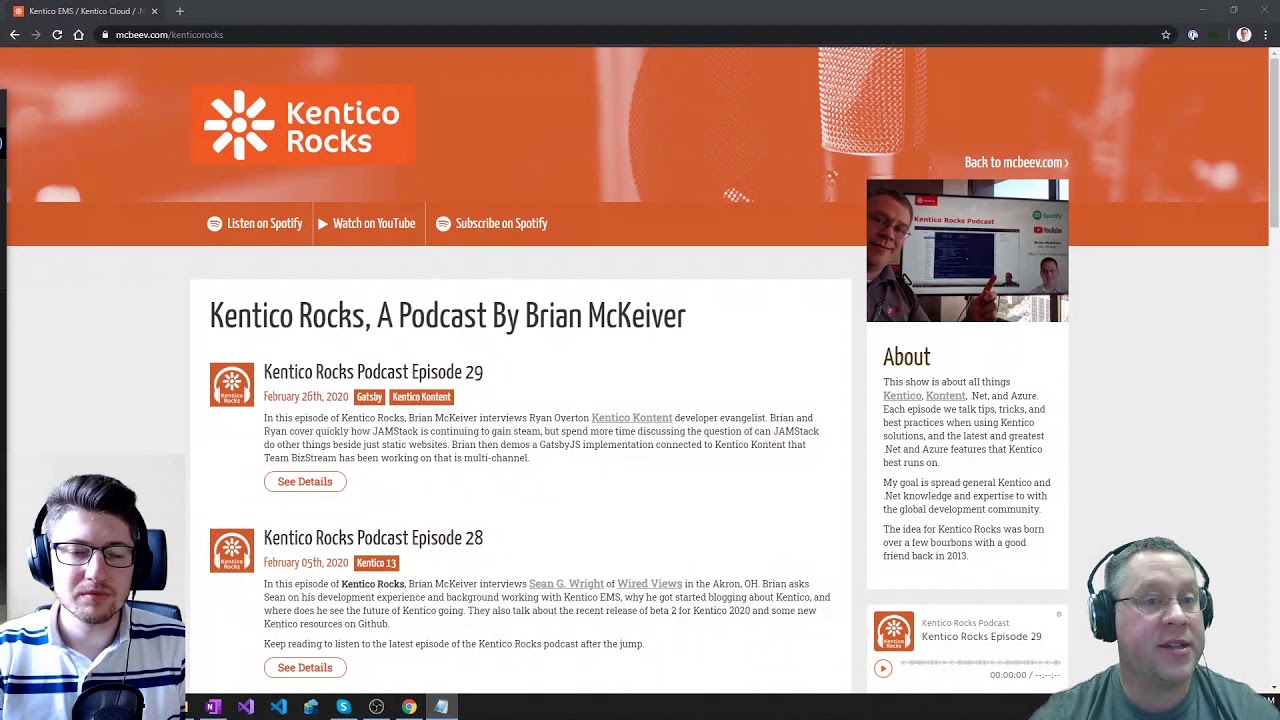Screen dimensions: 1280x720
Task: Open Watch on YouTube link
Action: (366, 224)
